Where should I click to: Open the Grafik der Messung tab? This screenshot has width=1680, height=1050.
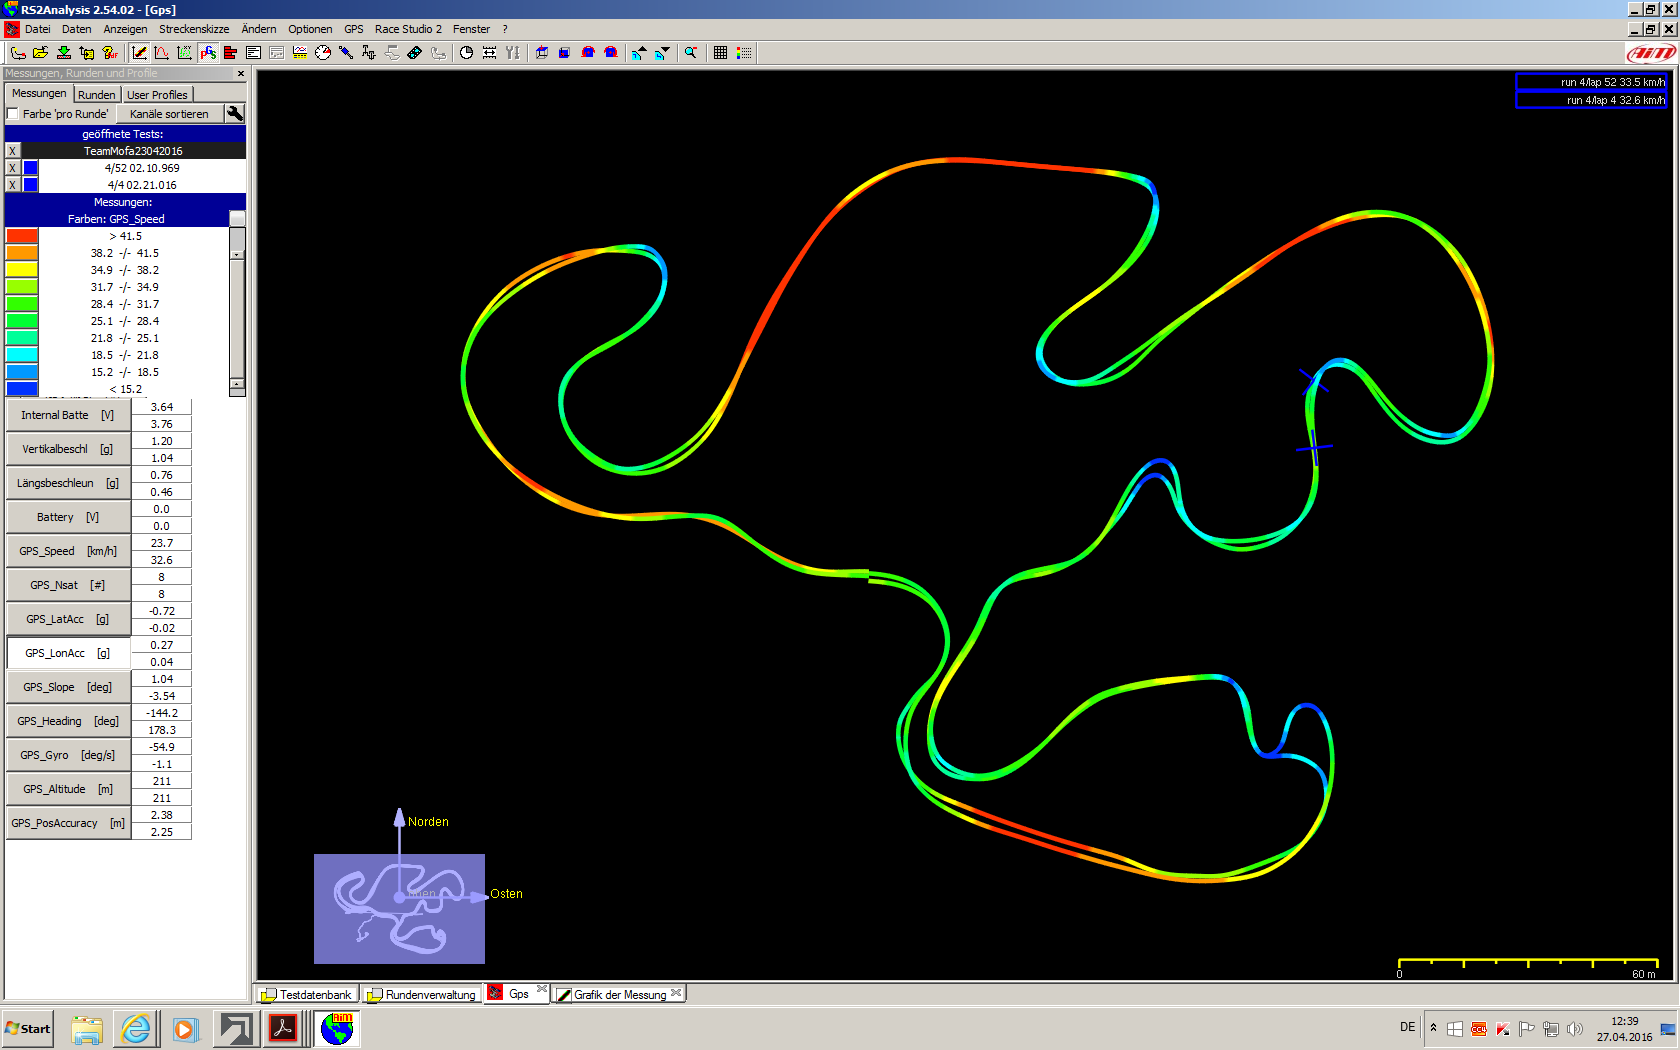[x=619, y=994]
